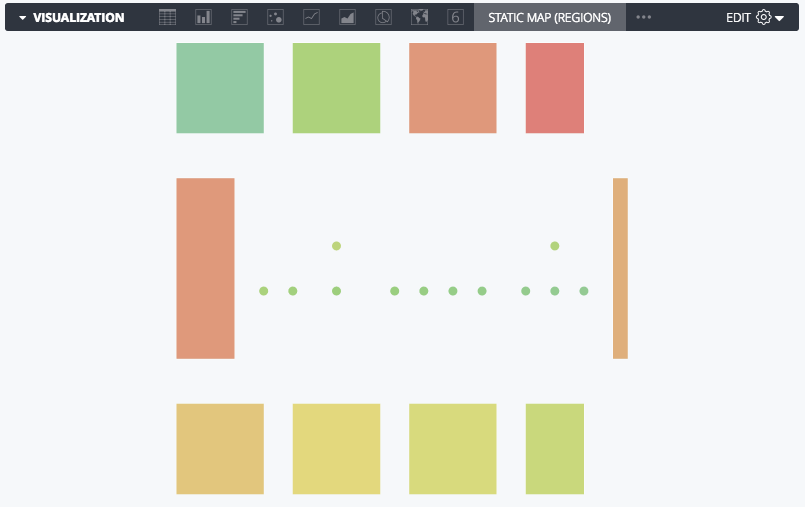This screenshot has width=805, height=507.
Task: Click the tall orange left region
Action: pos(205,268)
